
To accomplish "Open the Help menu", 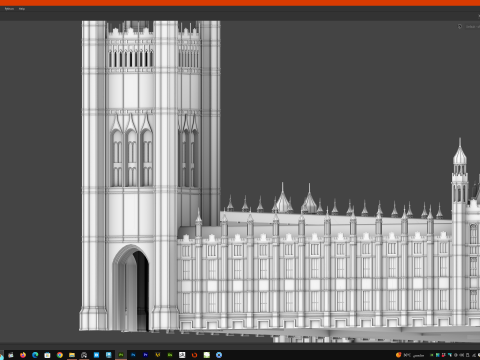I will (22, 9).
